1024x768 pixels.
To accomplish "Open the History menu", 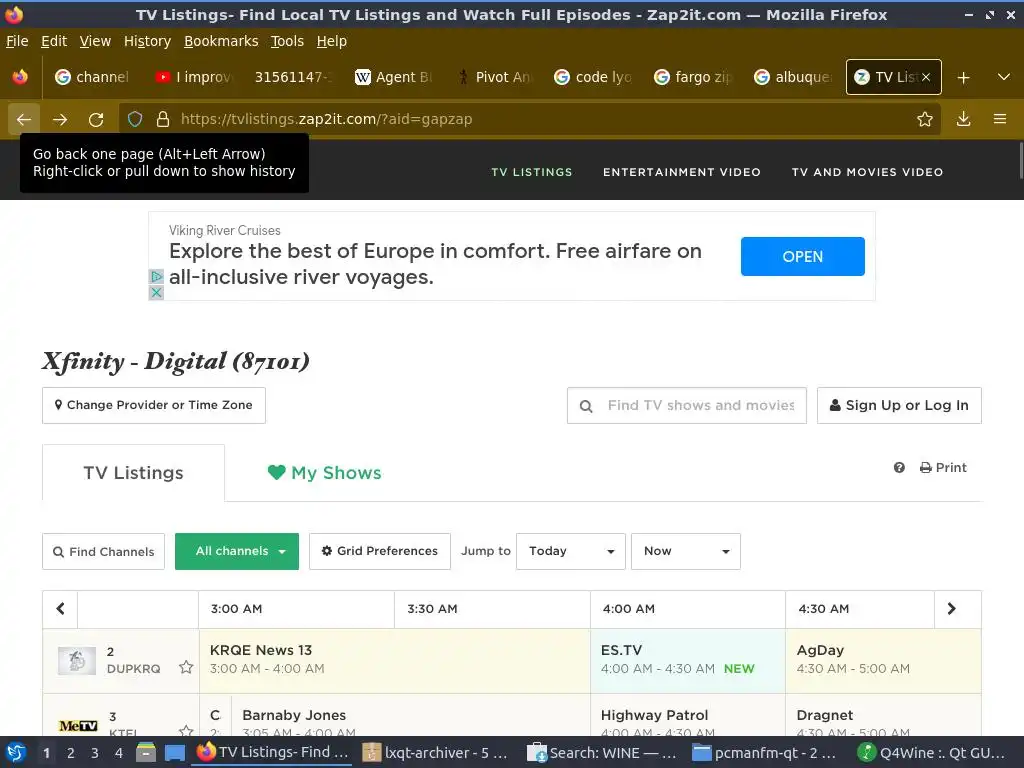I will point(148,41).
